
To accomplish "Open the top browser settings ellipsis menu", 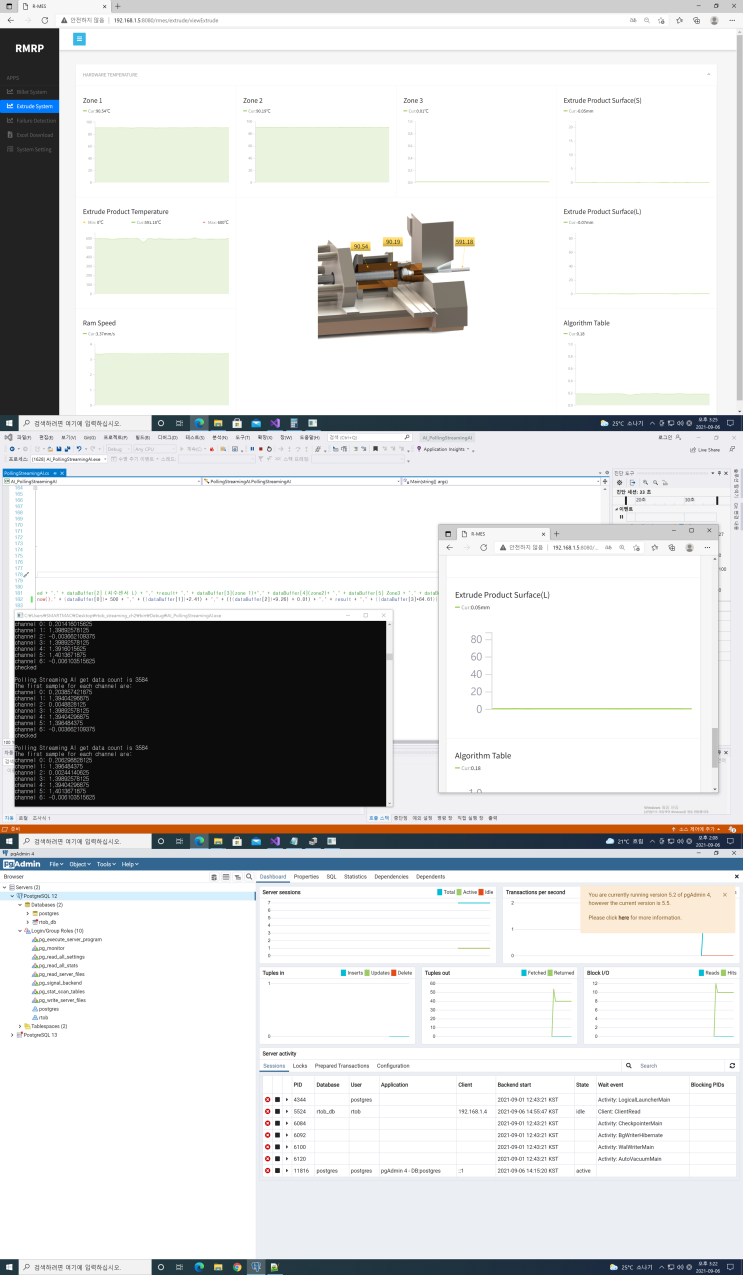I will (x=730, y=20).
